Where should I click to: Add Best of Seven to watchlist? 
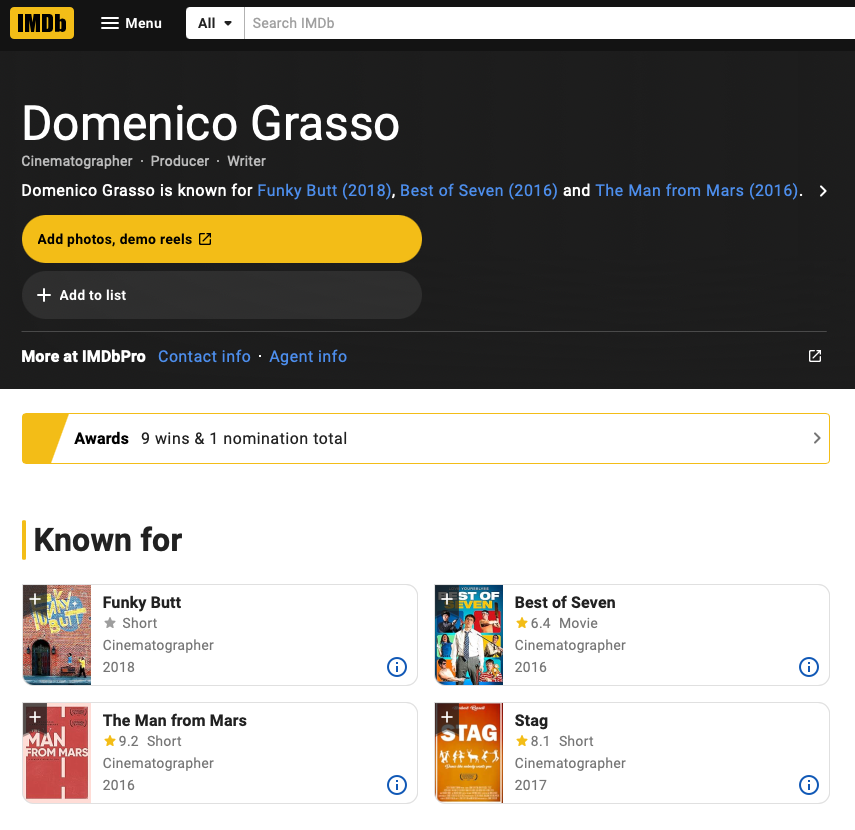[446, 598]
